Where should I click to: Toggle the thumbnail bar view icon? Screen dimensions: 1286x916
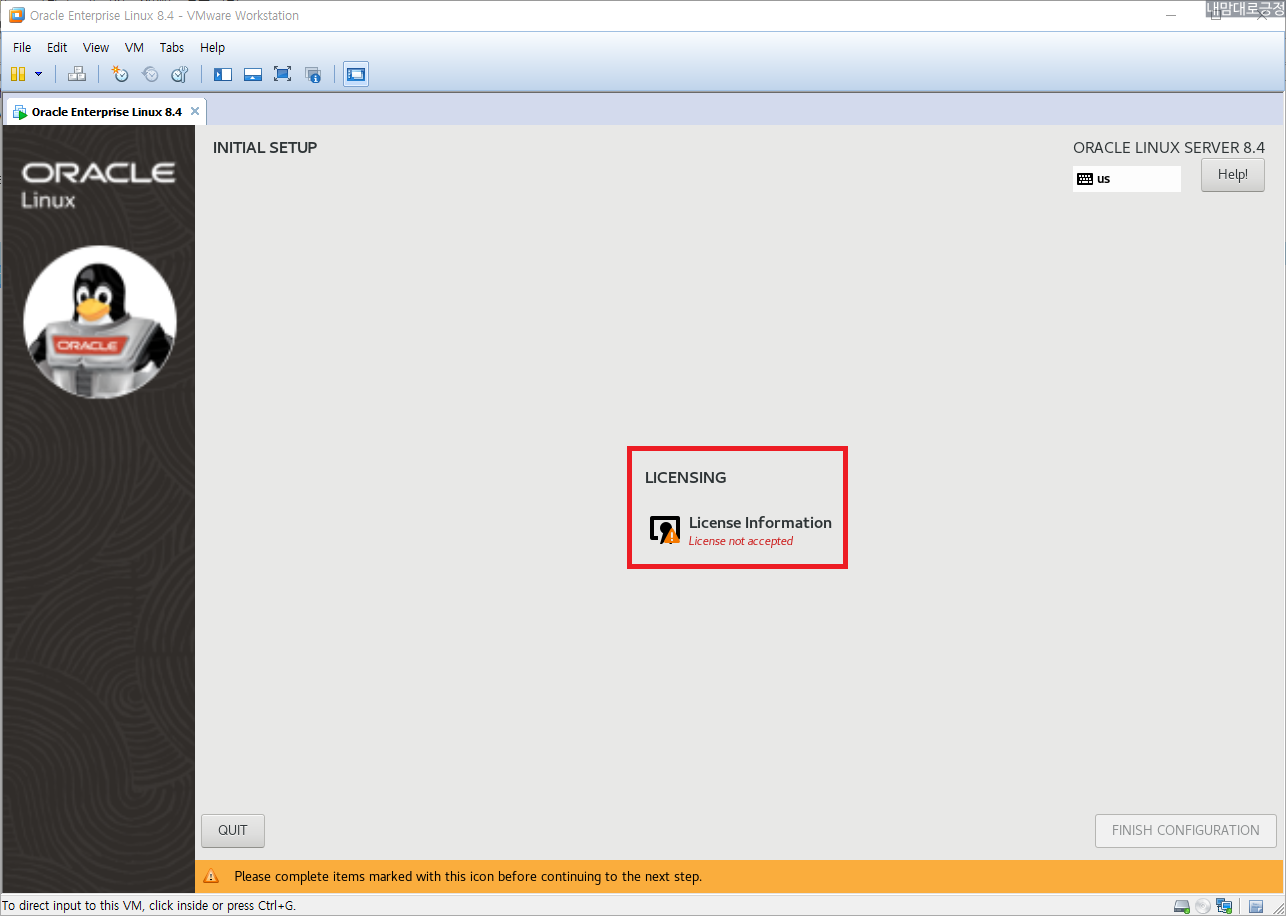(x=253, y=74)
